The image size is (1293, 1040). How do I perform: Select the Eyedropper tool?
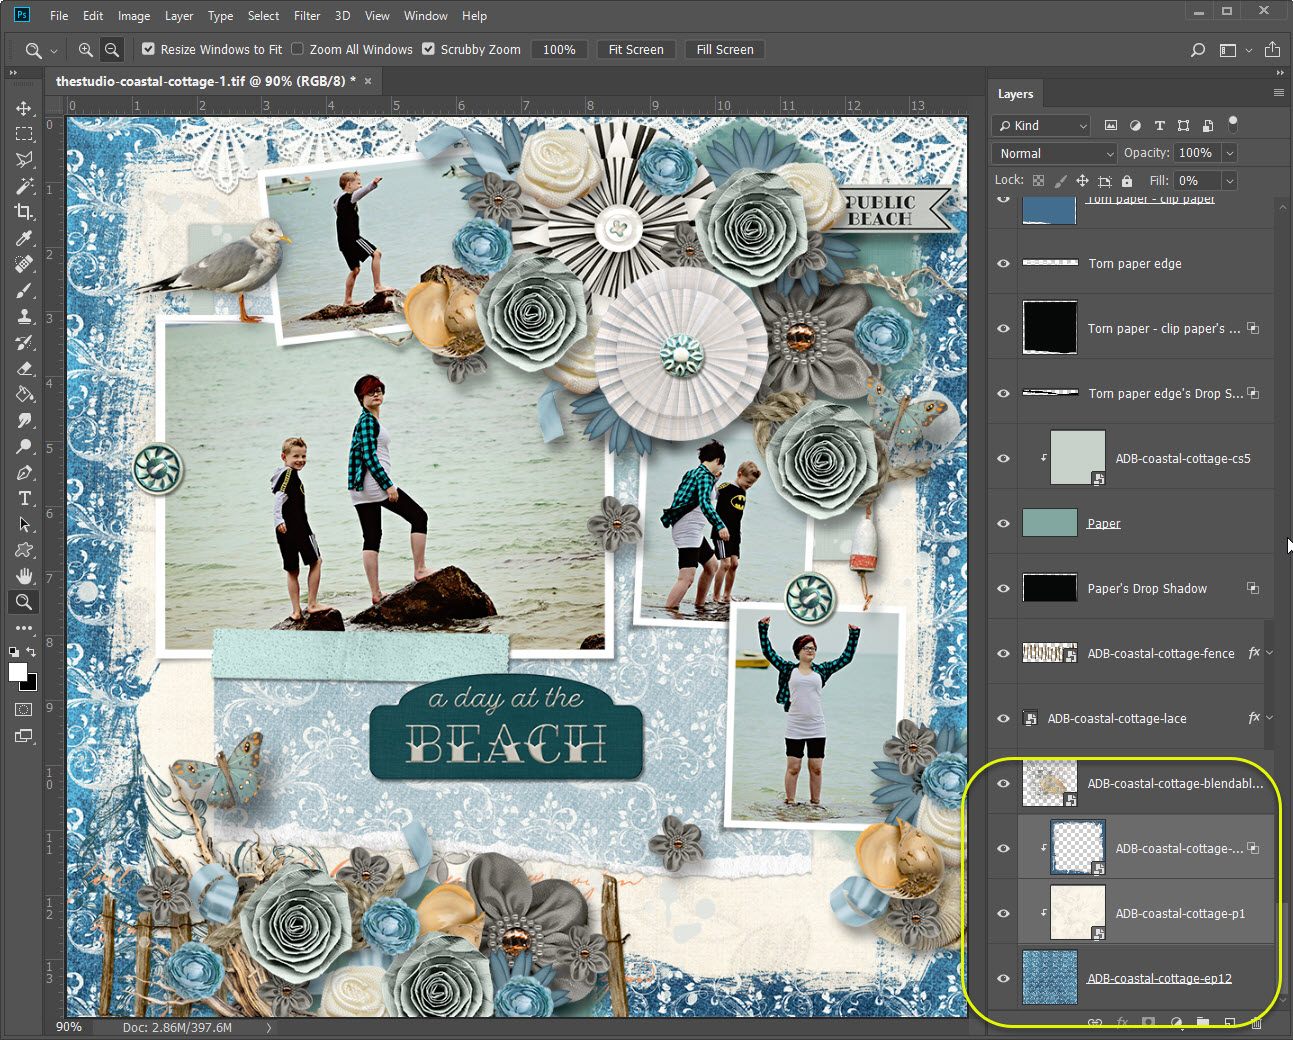(24, 238)
